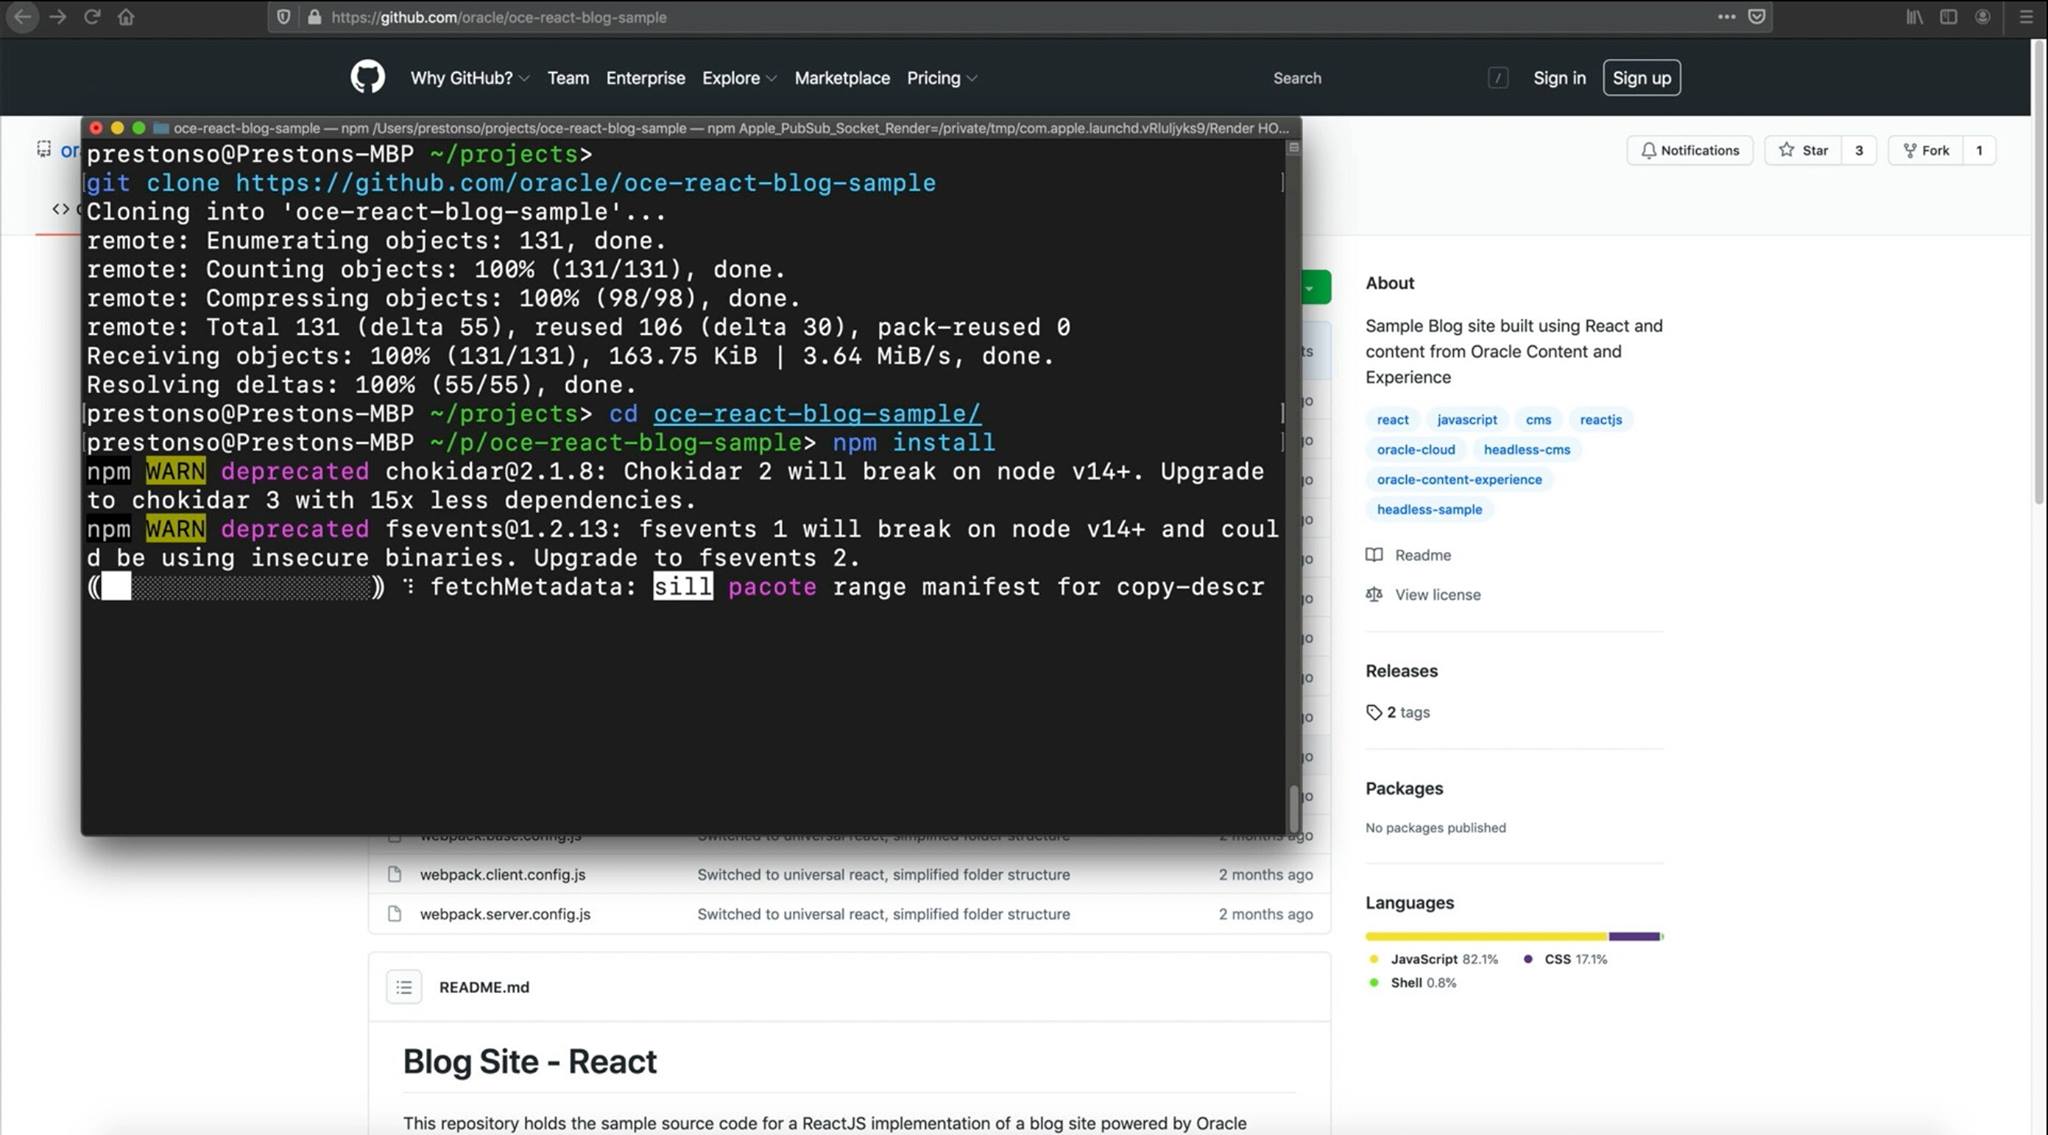Select the oracle-content-experience topic tag
Viewport: 2048px width, 1135px height.
pos(1459,480)
